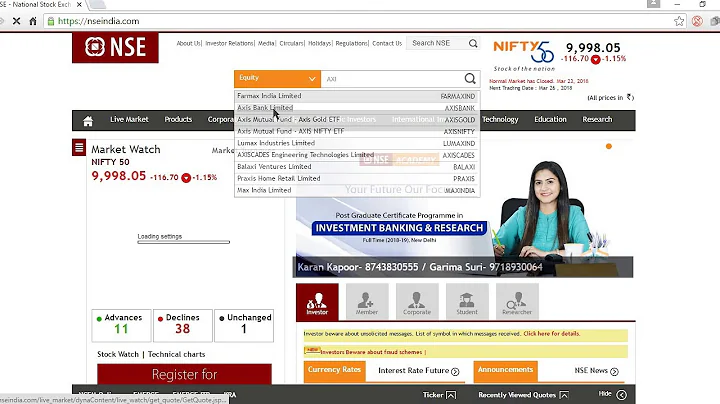Choose Axis Mutual Fund - AXIS NIFTY ETF
This screenshot has width=720, height=404.
356,131
